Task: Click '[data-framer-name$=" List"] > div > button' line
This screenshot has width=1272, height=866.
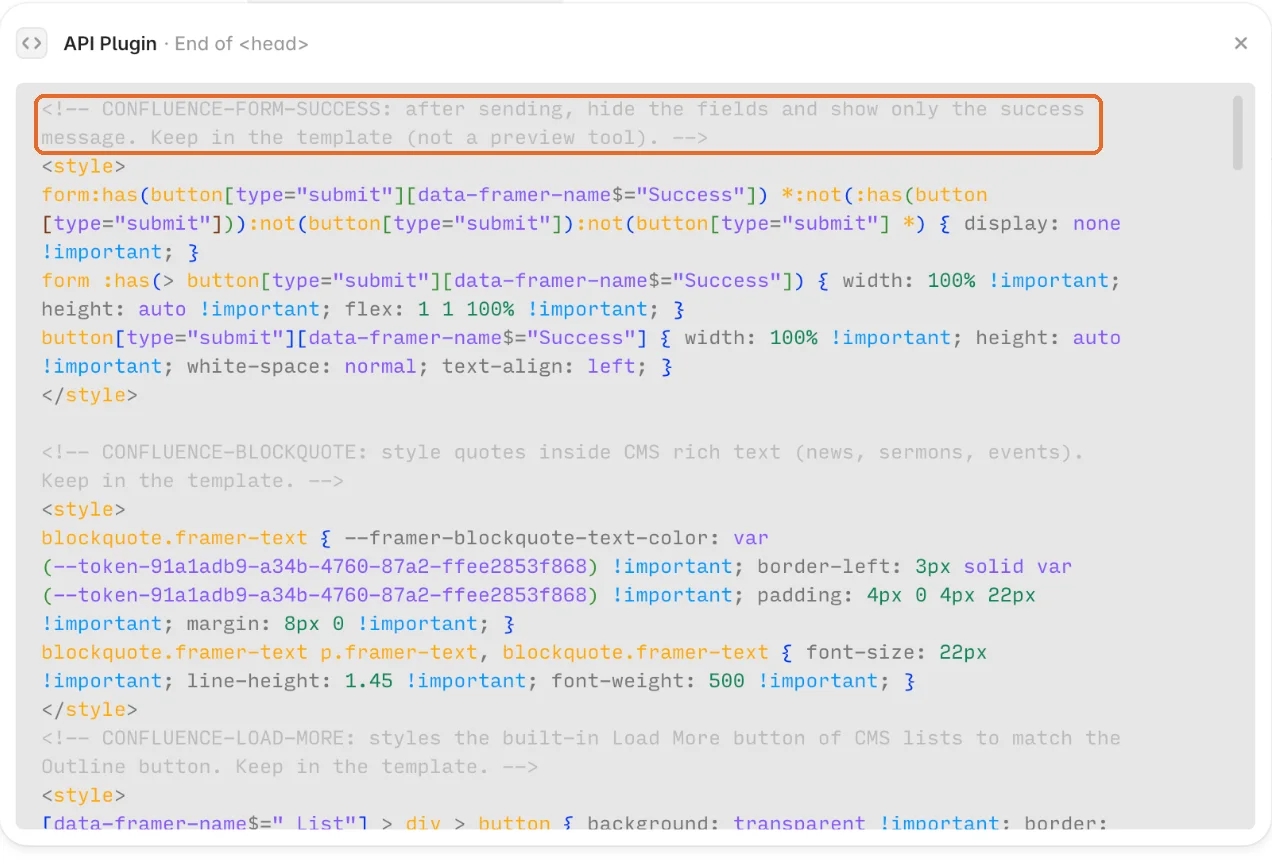Action: pyautogui.click(x=575, y=823)
